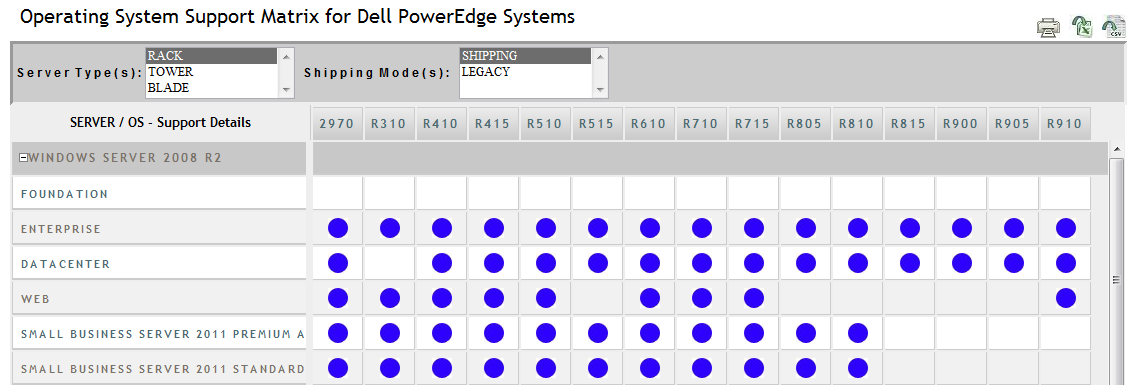Click Server Type list up arrow
Screen dimensions: 1130x385
click(x=286, y=56)
